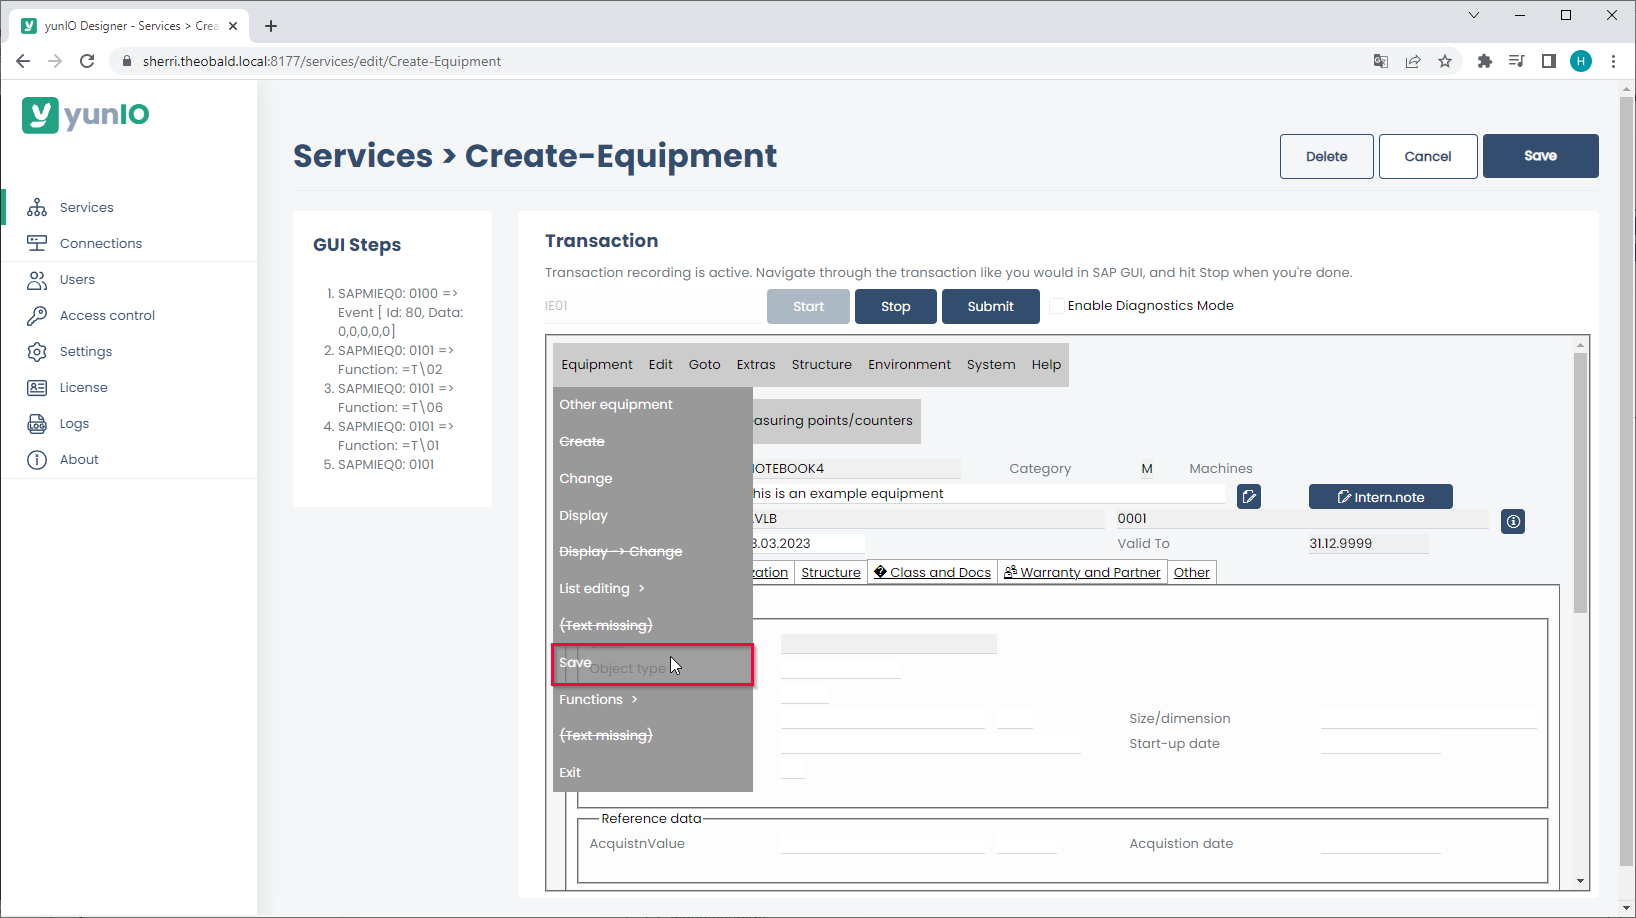This screenshot has height=918, width=1636.
Task: Click the AcquistnValue input field
Action: (883, 844)
